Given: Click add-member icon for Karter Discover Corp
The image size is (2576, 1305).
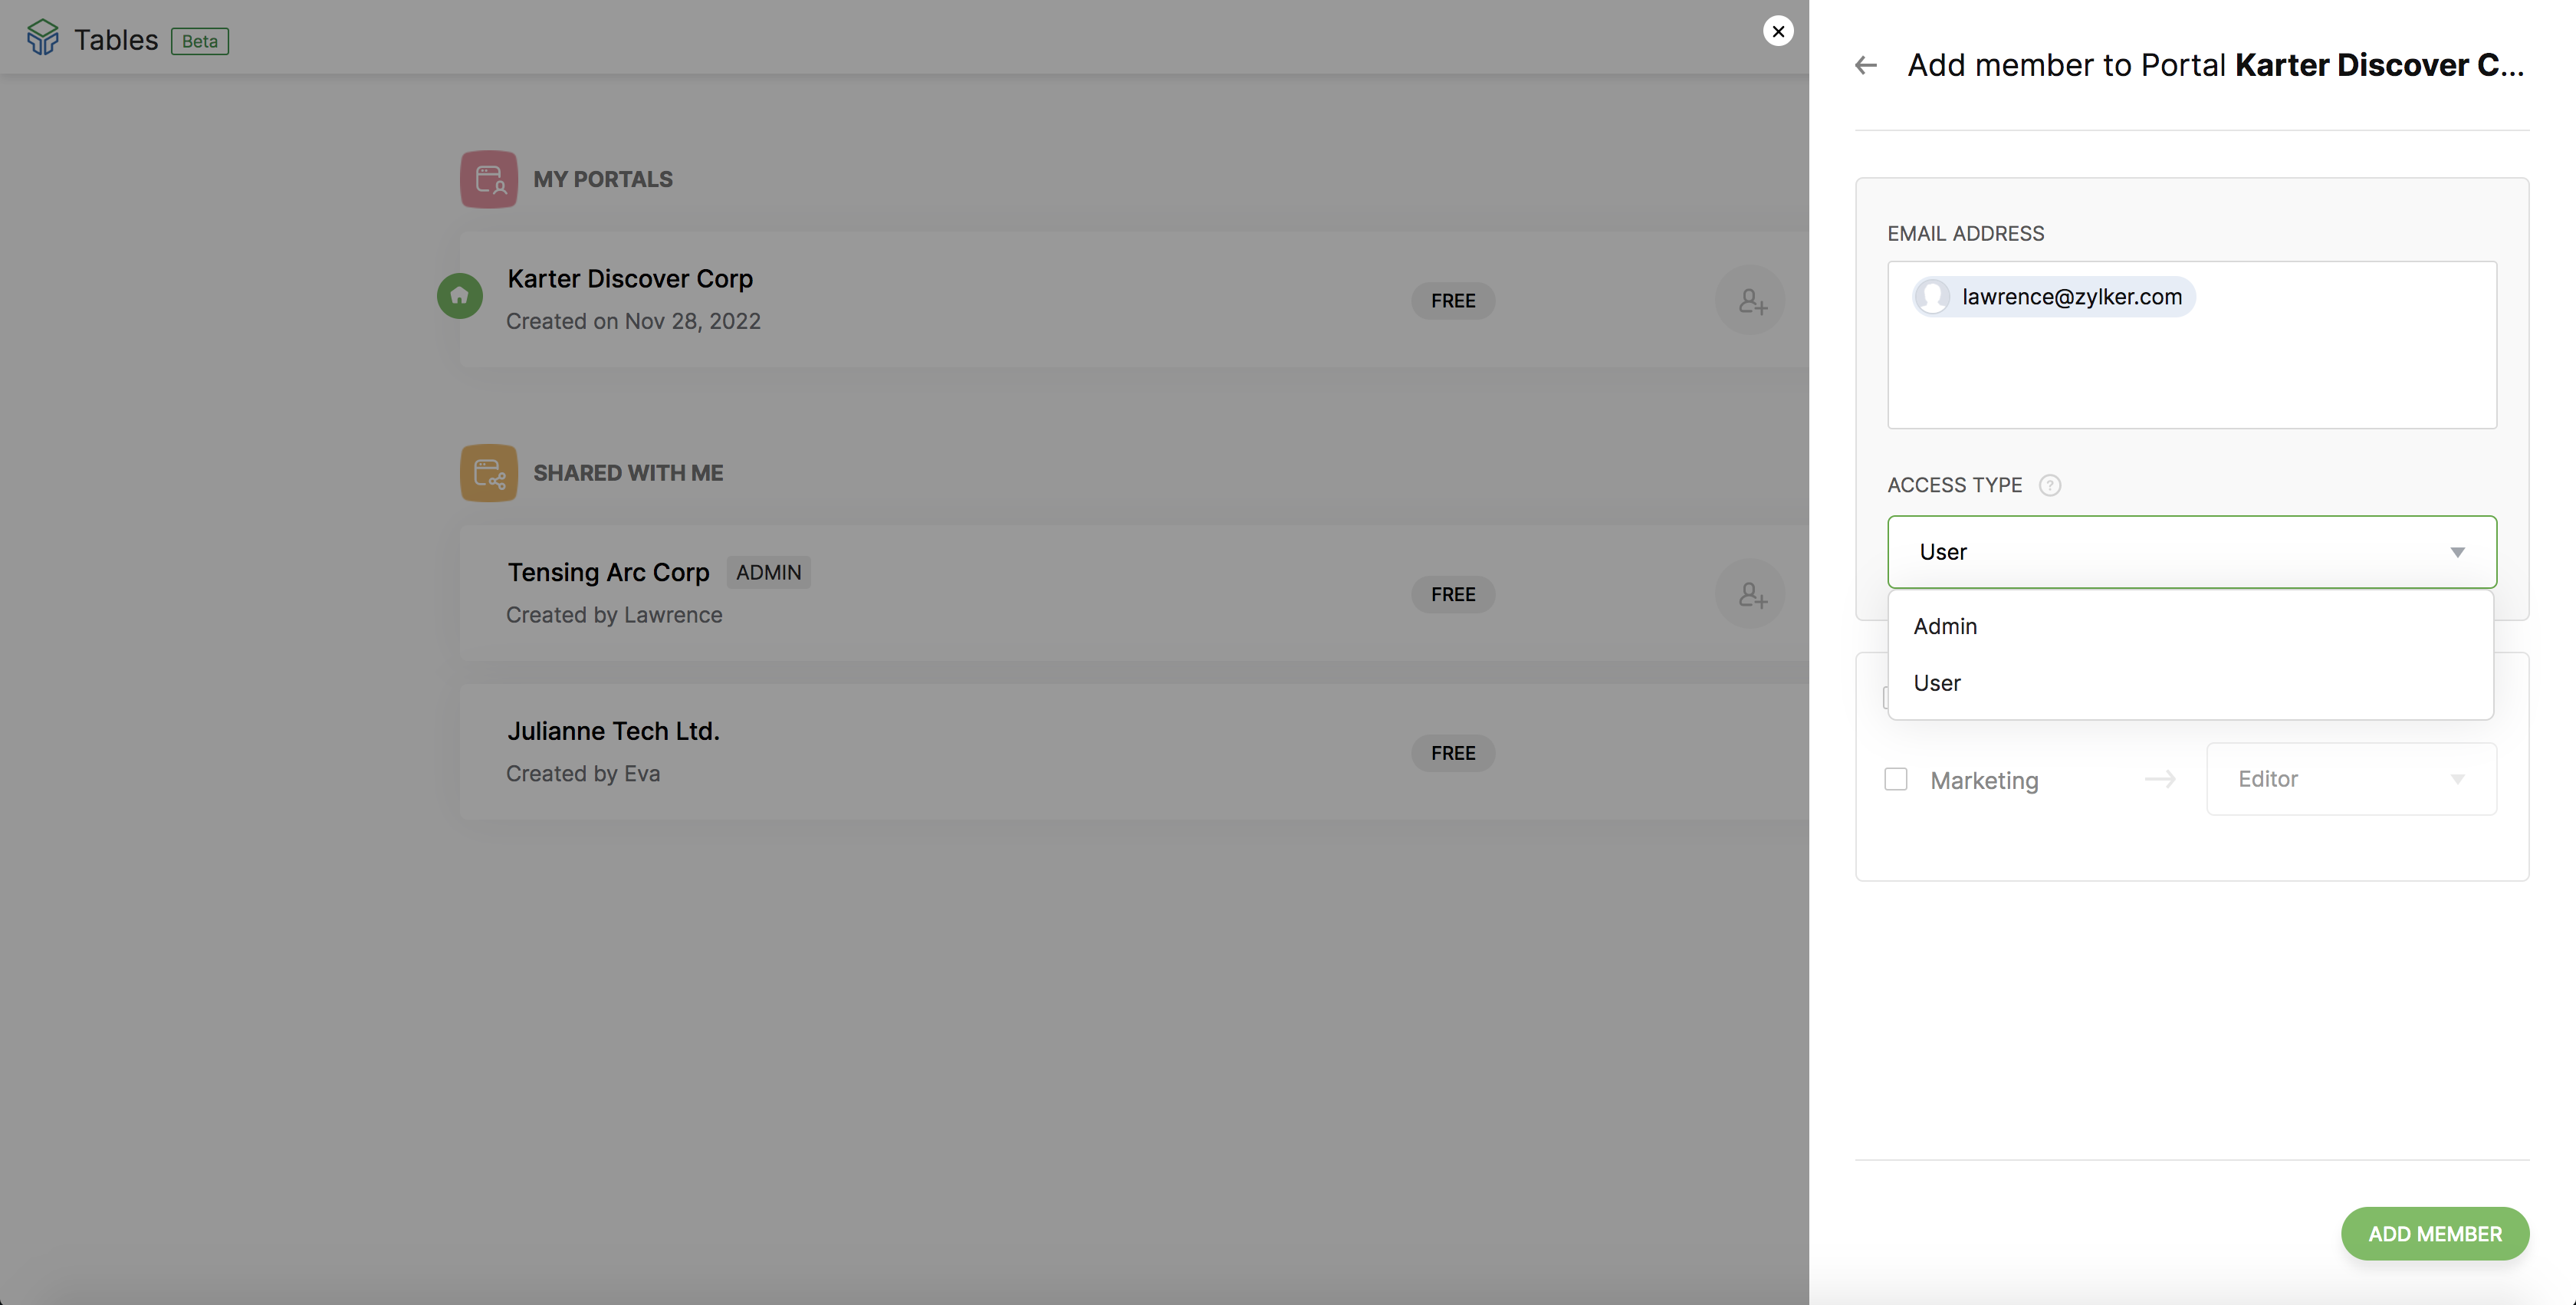Looking at the screenshot, I should pos(1750,300).
